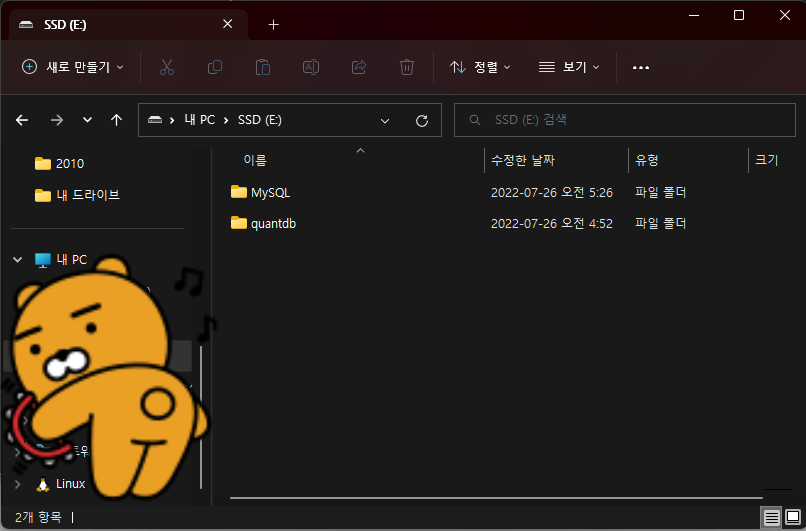Screen dimensions: 806x531
Task: Select the MySQL folder name
Action: 270,192
